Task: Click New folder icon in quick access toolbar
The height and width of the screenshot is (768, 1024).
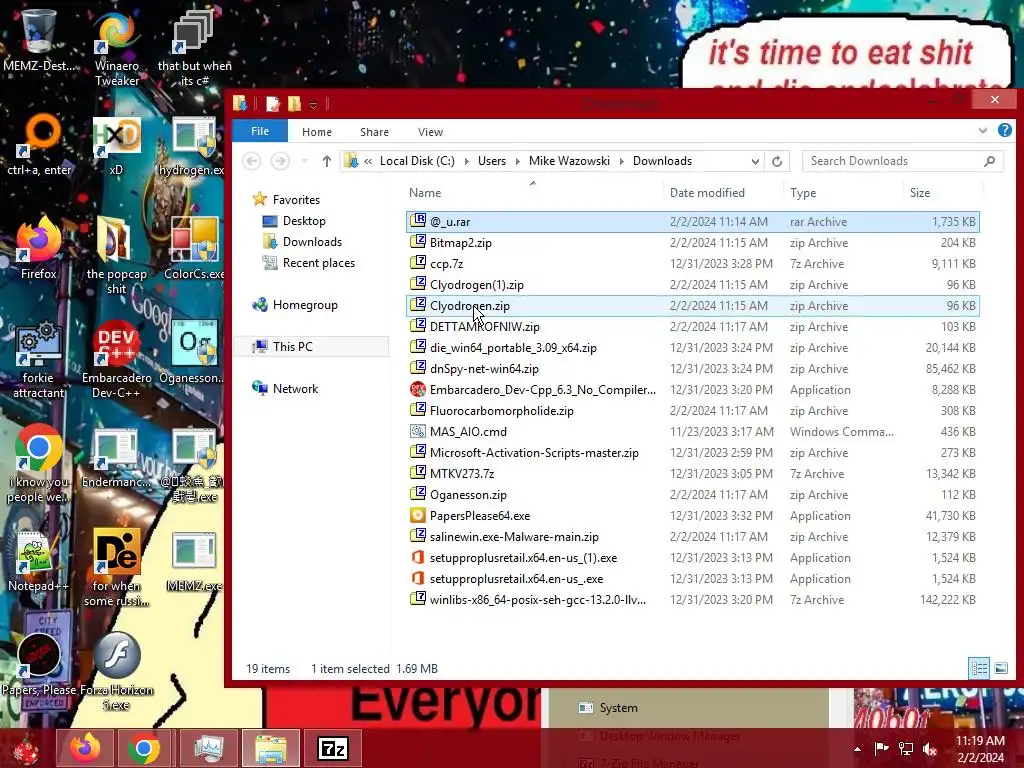Action: coord(295,103)
